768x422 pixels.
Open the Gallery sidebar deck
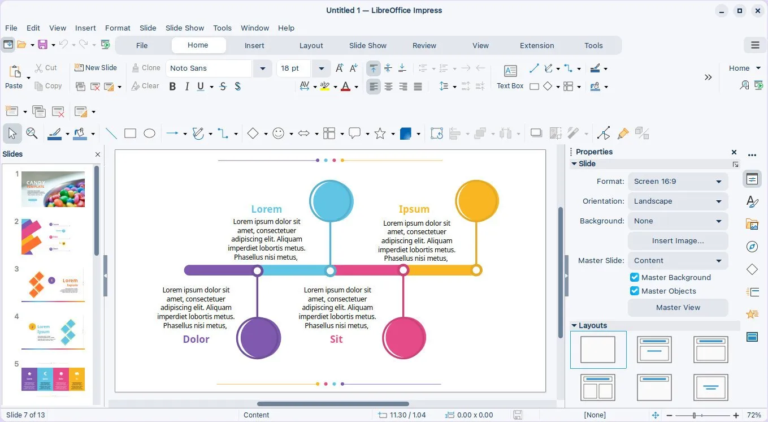point(752,224)
